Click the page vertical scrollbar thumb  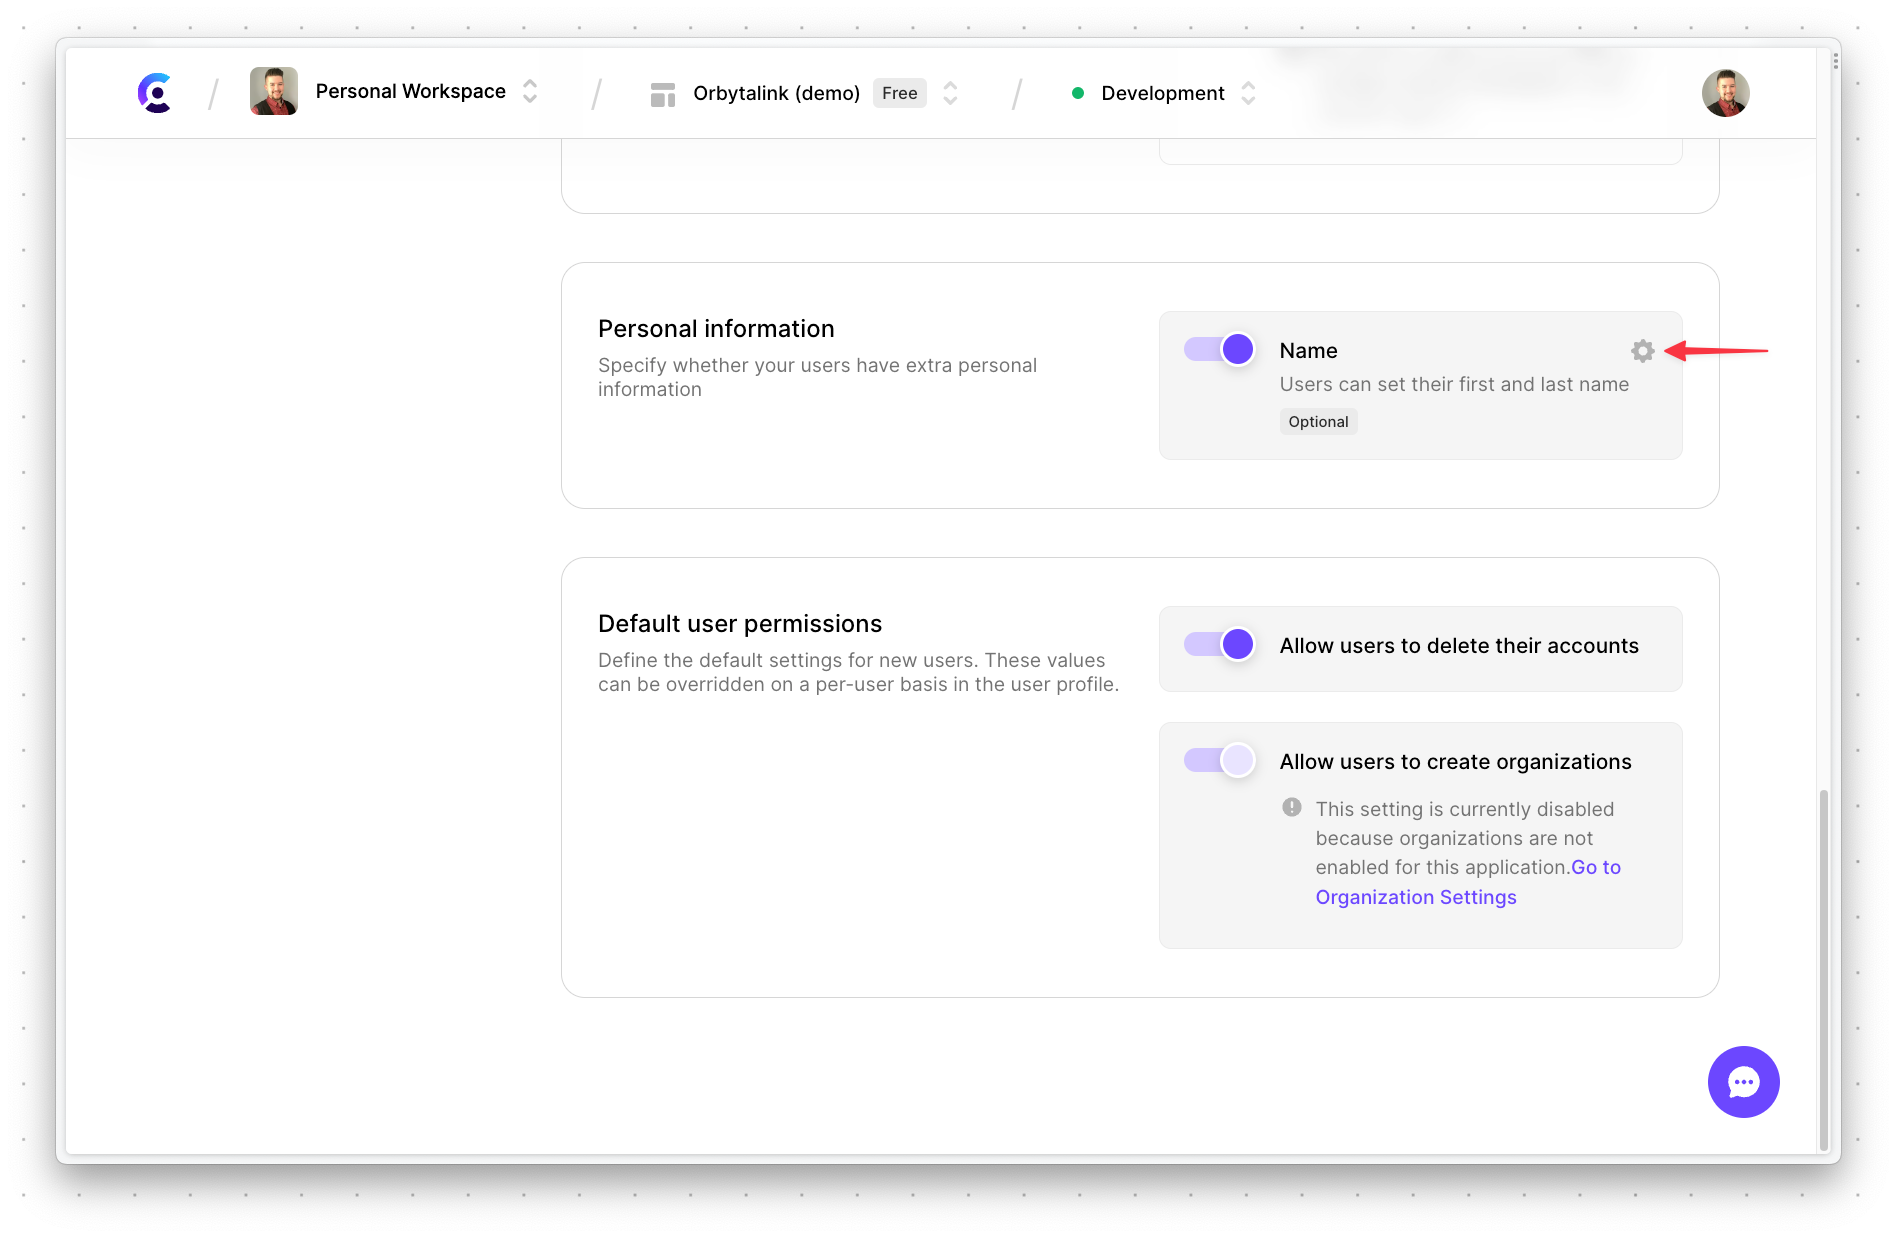point(1823,968)
